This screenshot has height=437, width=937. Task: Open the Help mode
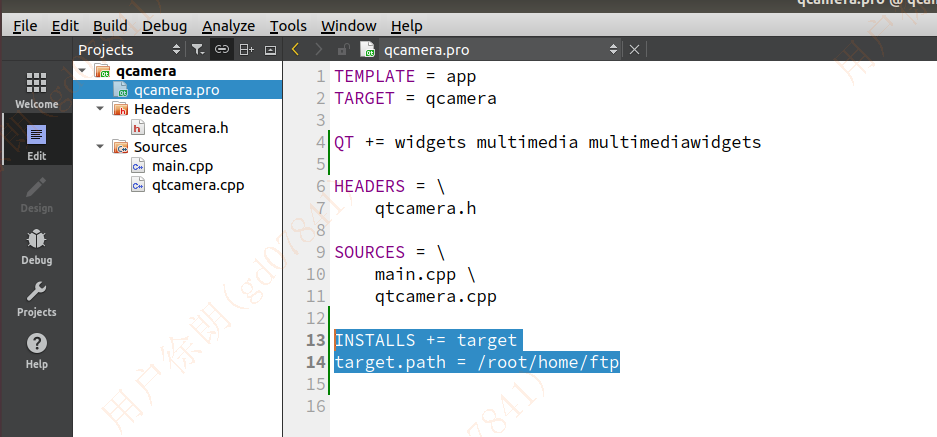point(36,351)
